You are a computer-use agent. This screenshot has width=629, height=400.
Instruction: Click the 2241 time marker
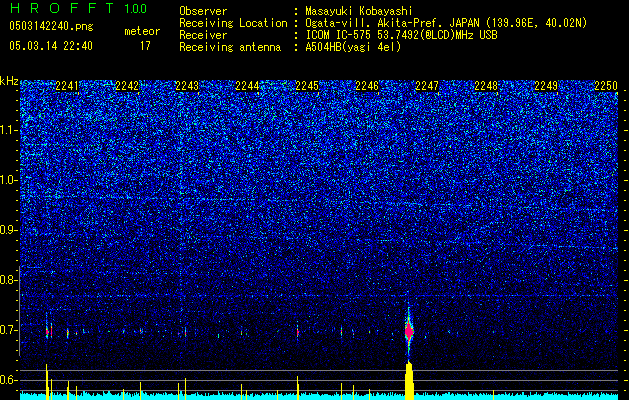[67, 86]
